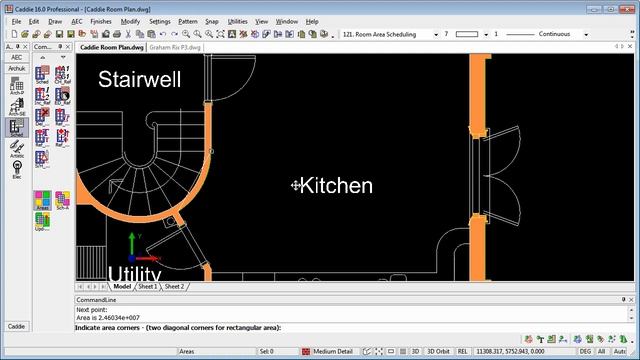
Task: Select the Model layout tab
Action: 122,287
